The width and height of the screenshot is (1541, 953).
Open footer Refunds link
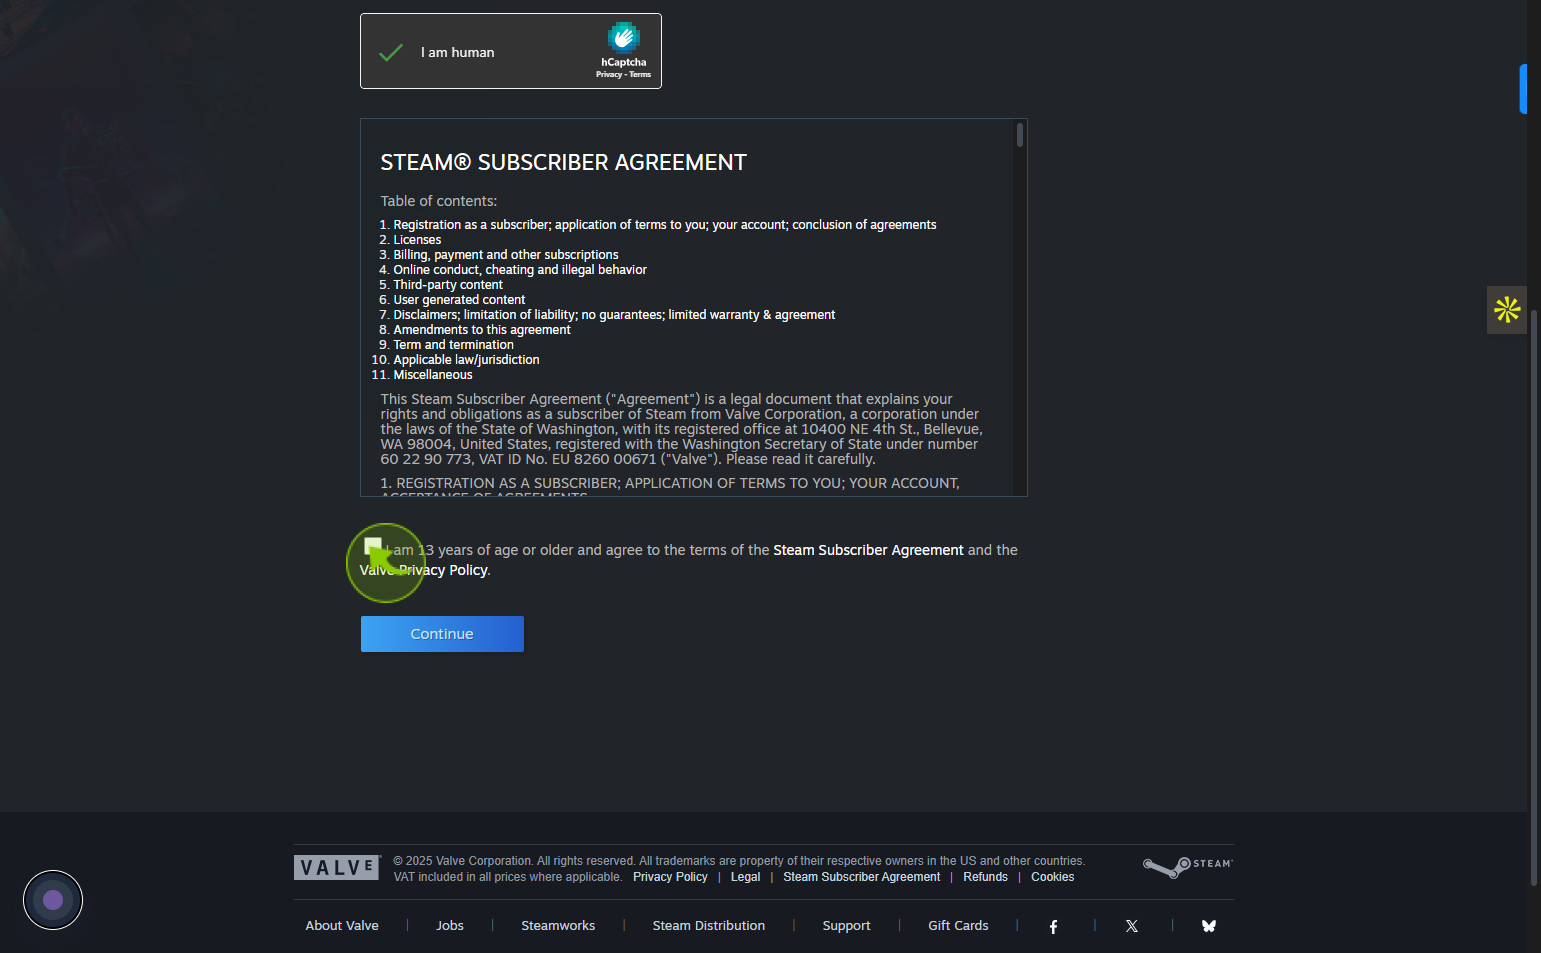[985, 877]
